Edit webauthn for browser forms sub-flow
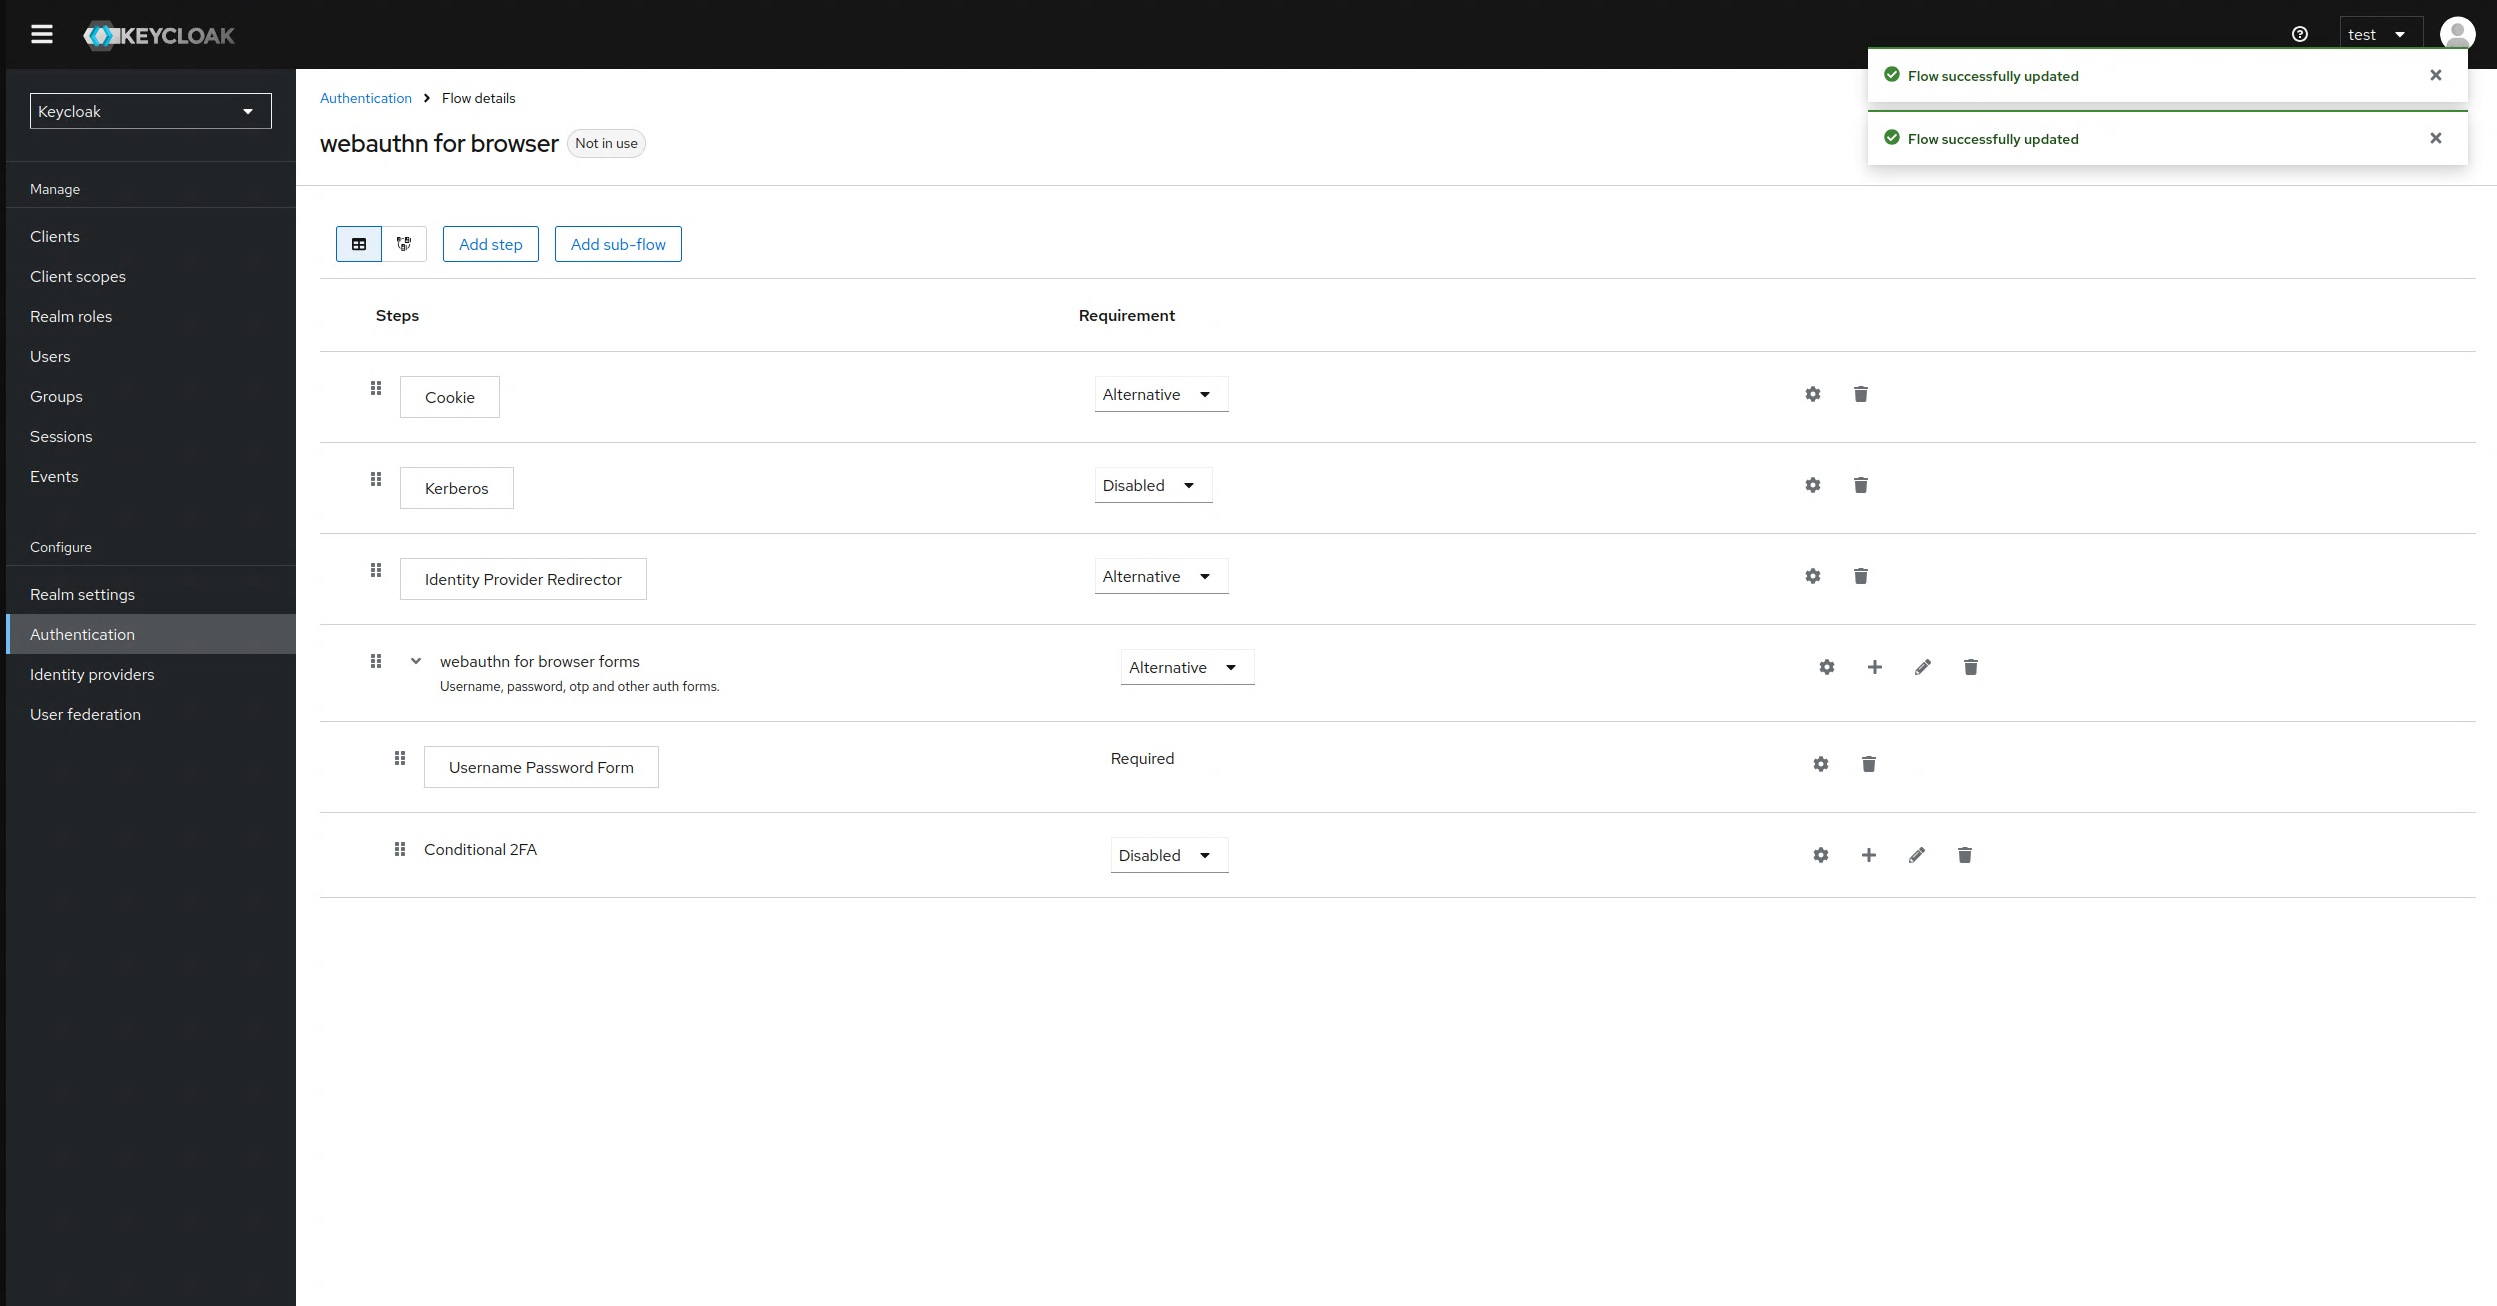This screenshot has width=2497, height=1306. pyautogui.click(x=1922, y=667)
